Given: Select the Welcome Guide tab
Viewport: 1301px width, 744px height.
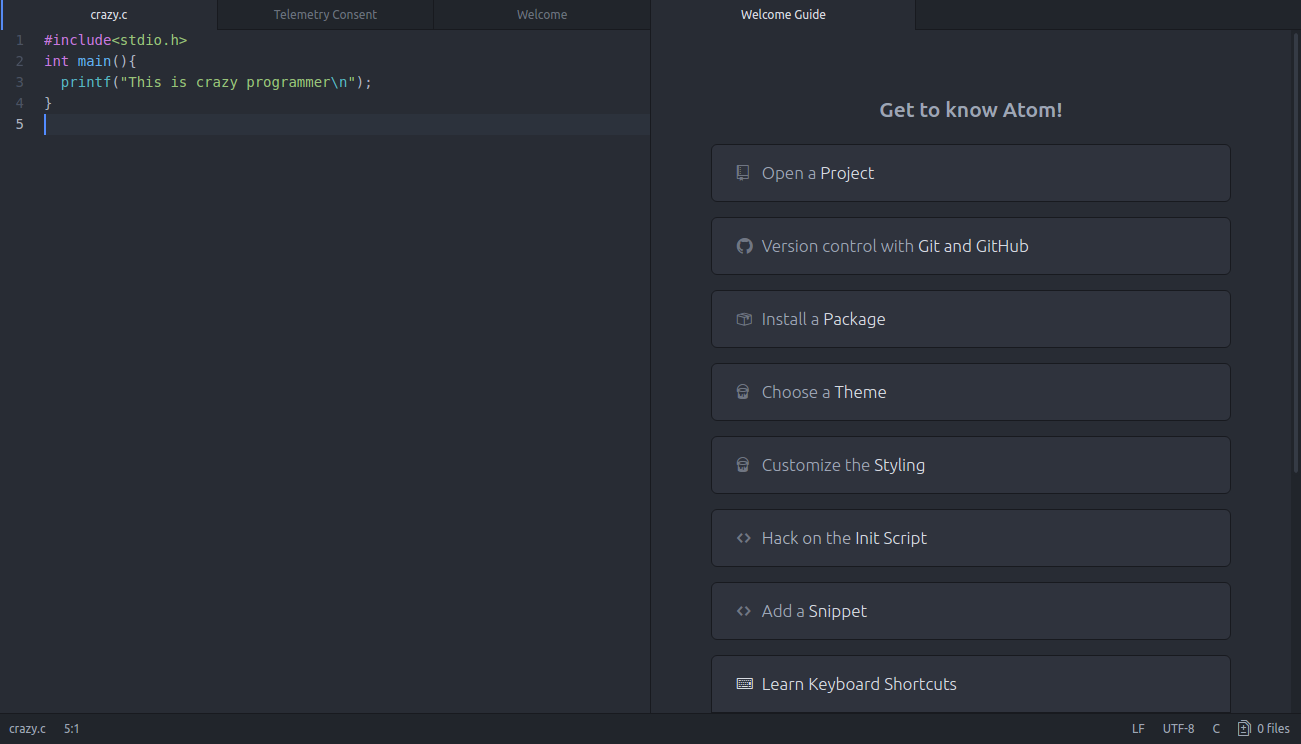Looking at the screenshot, I should click(x=783, y=15).
